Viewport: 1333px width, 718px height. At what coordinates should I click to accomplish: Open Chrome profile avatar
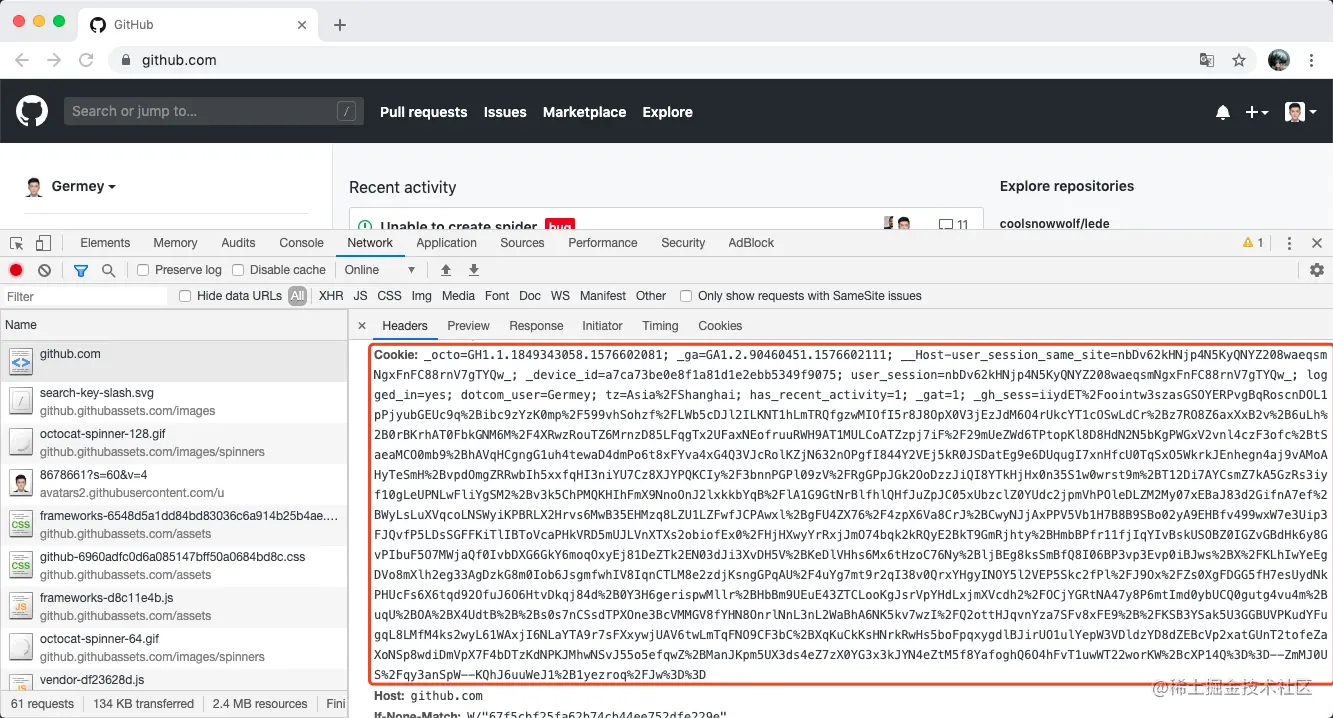point(1279,60)
